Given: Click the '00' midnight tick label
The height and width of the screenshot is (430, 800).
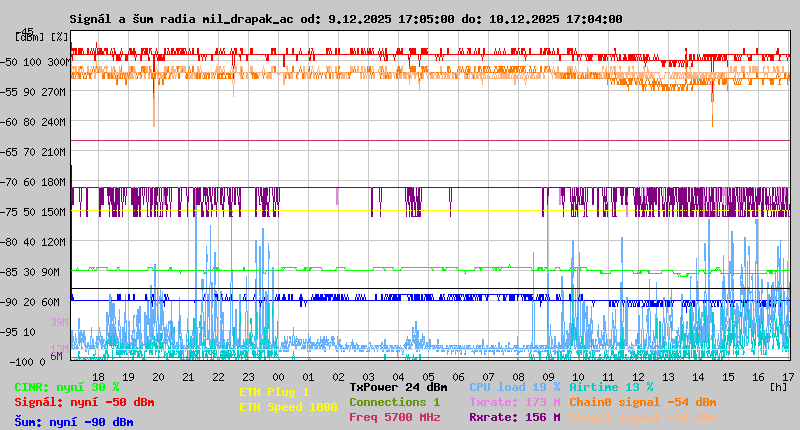Looking at the screenshot, I should point(278,377).
